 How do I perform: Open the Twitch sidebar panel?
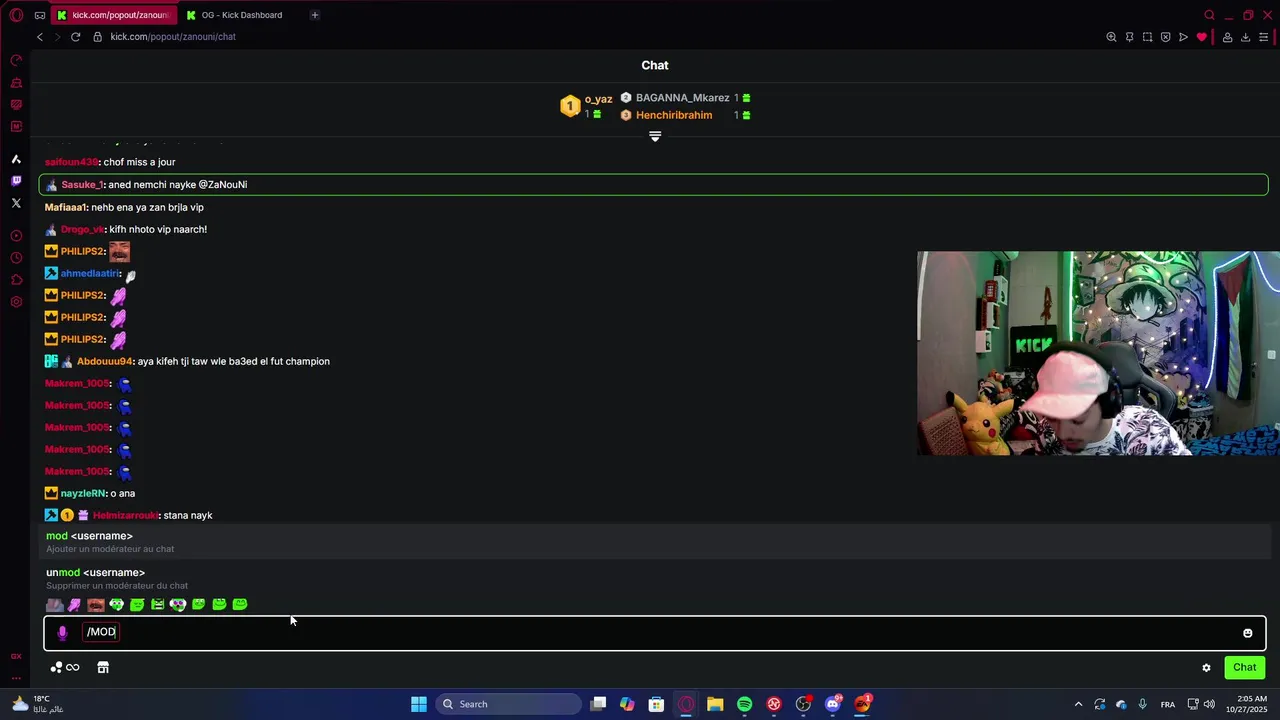(16, 181)
